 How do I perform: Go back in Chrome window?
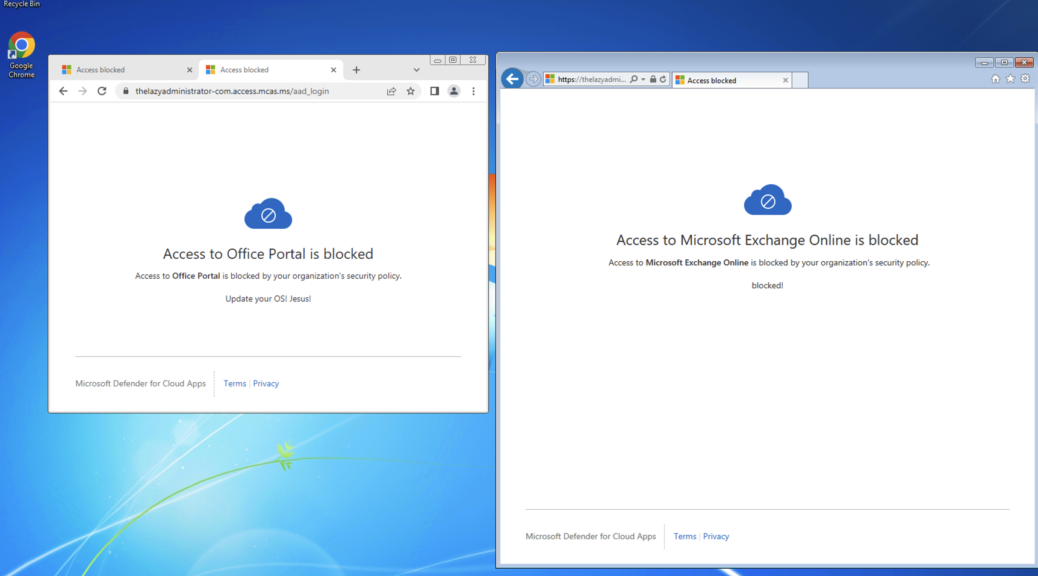[x=63, y=91]
